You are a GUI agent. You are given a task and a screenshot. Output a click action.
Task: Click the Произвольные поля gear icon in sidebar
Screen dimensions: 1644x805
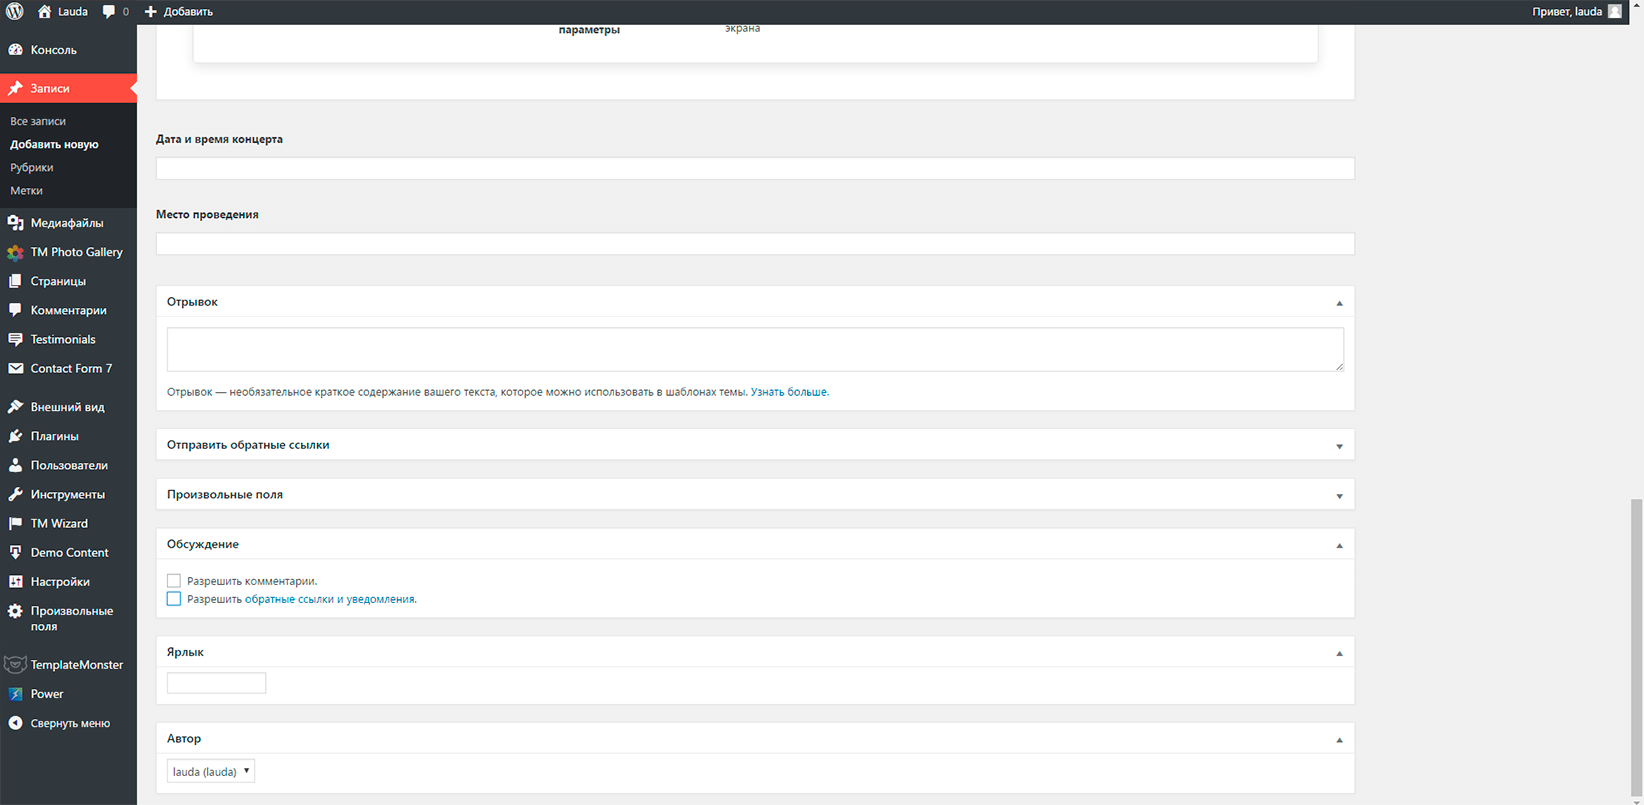coord(15,611)
